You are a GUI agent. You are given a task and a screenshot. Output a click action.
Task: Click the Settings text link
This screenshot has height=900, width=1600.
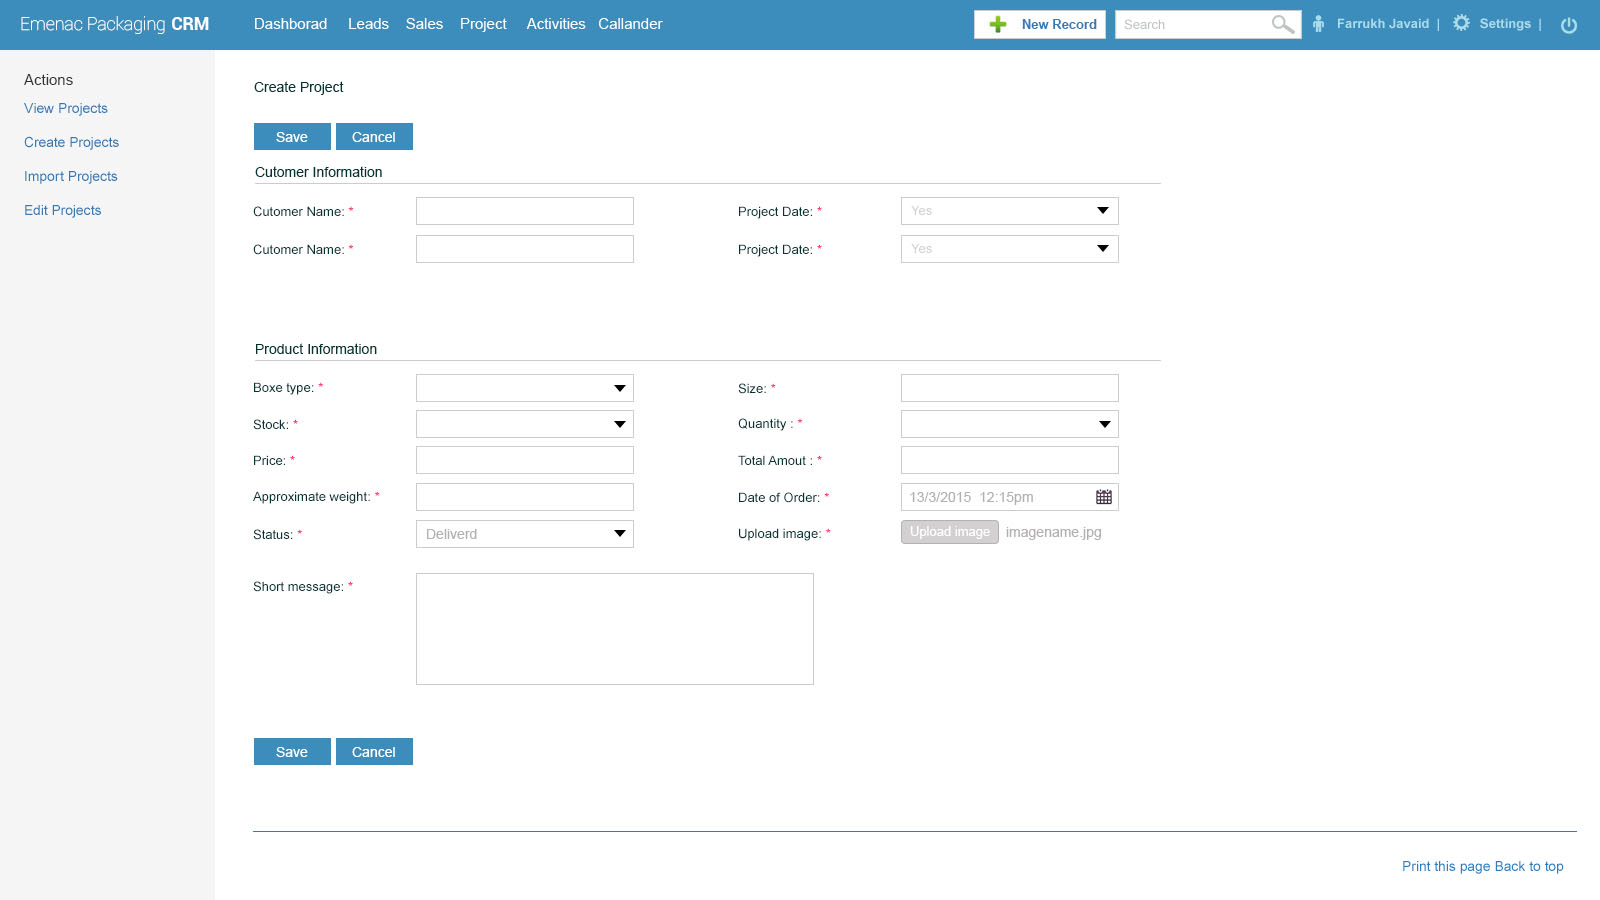pyautogui.click(x=1505, y=24)
